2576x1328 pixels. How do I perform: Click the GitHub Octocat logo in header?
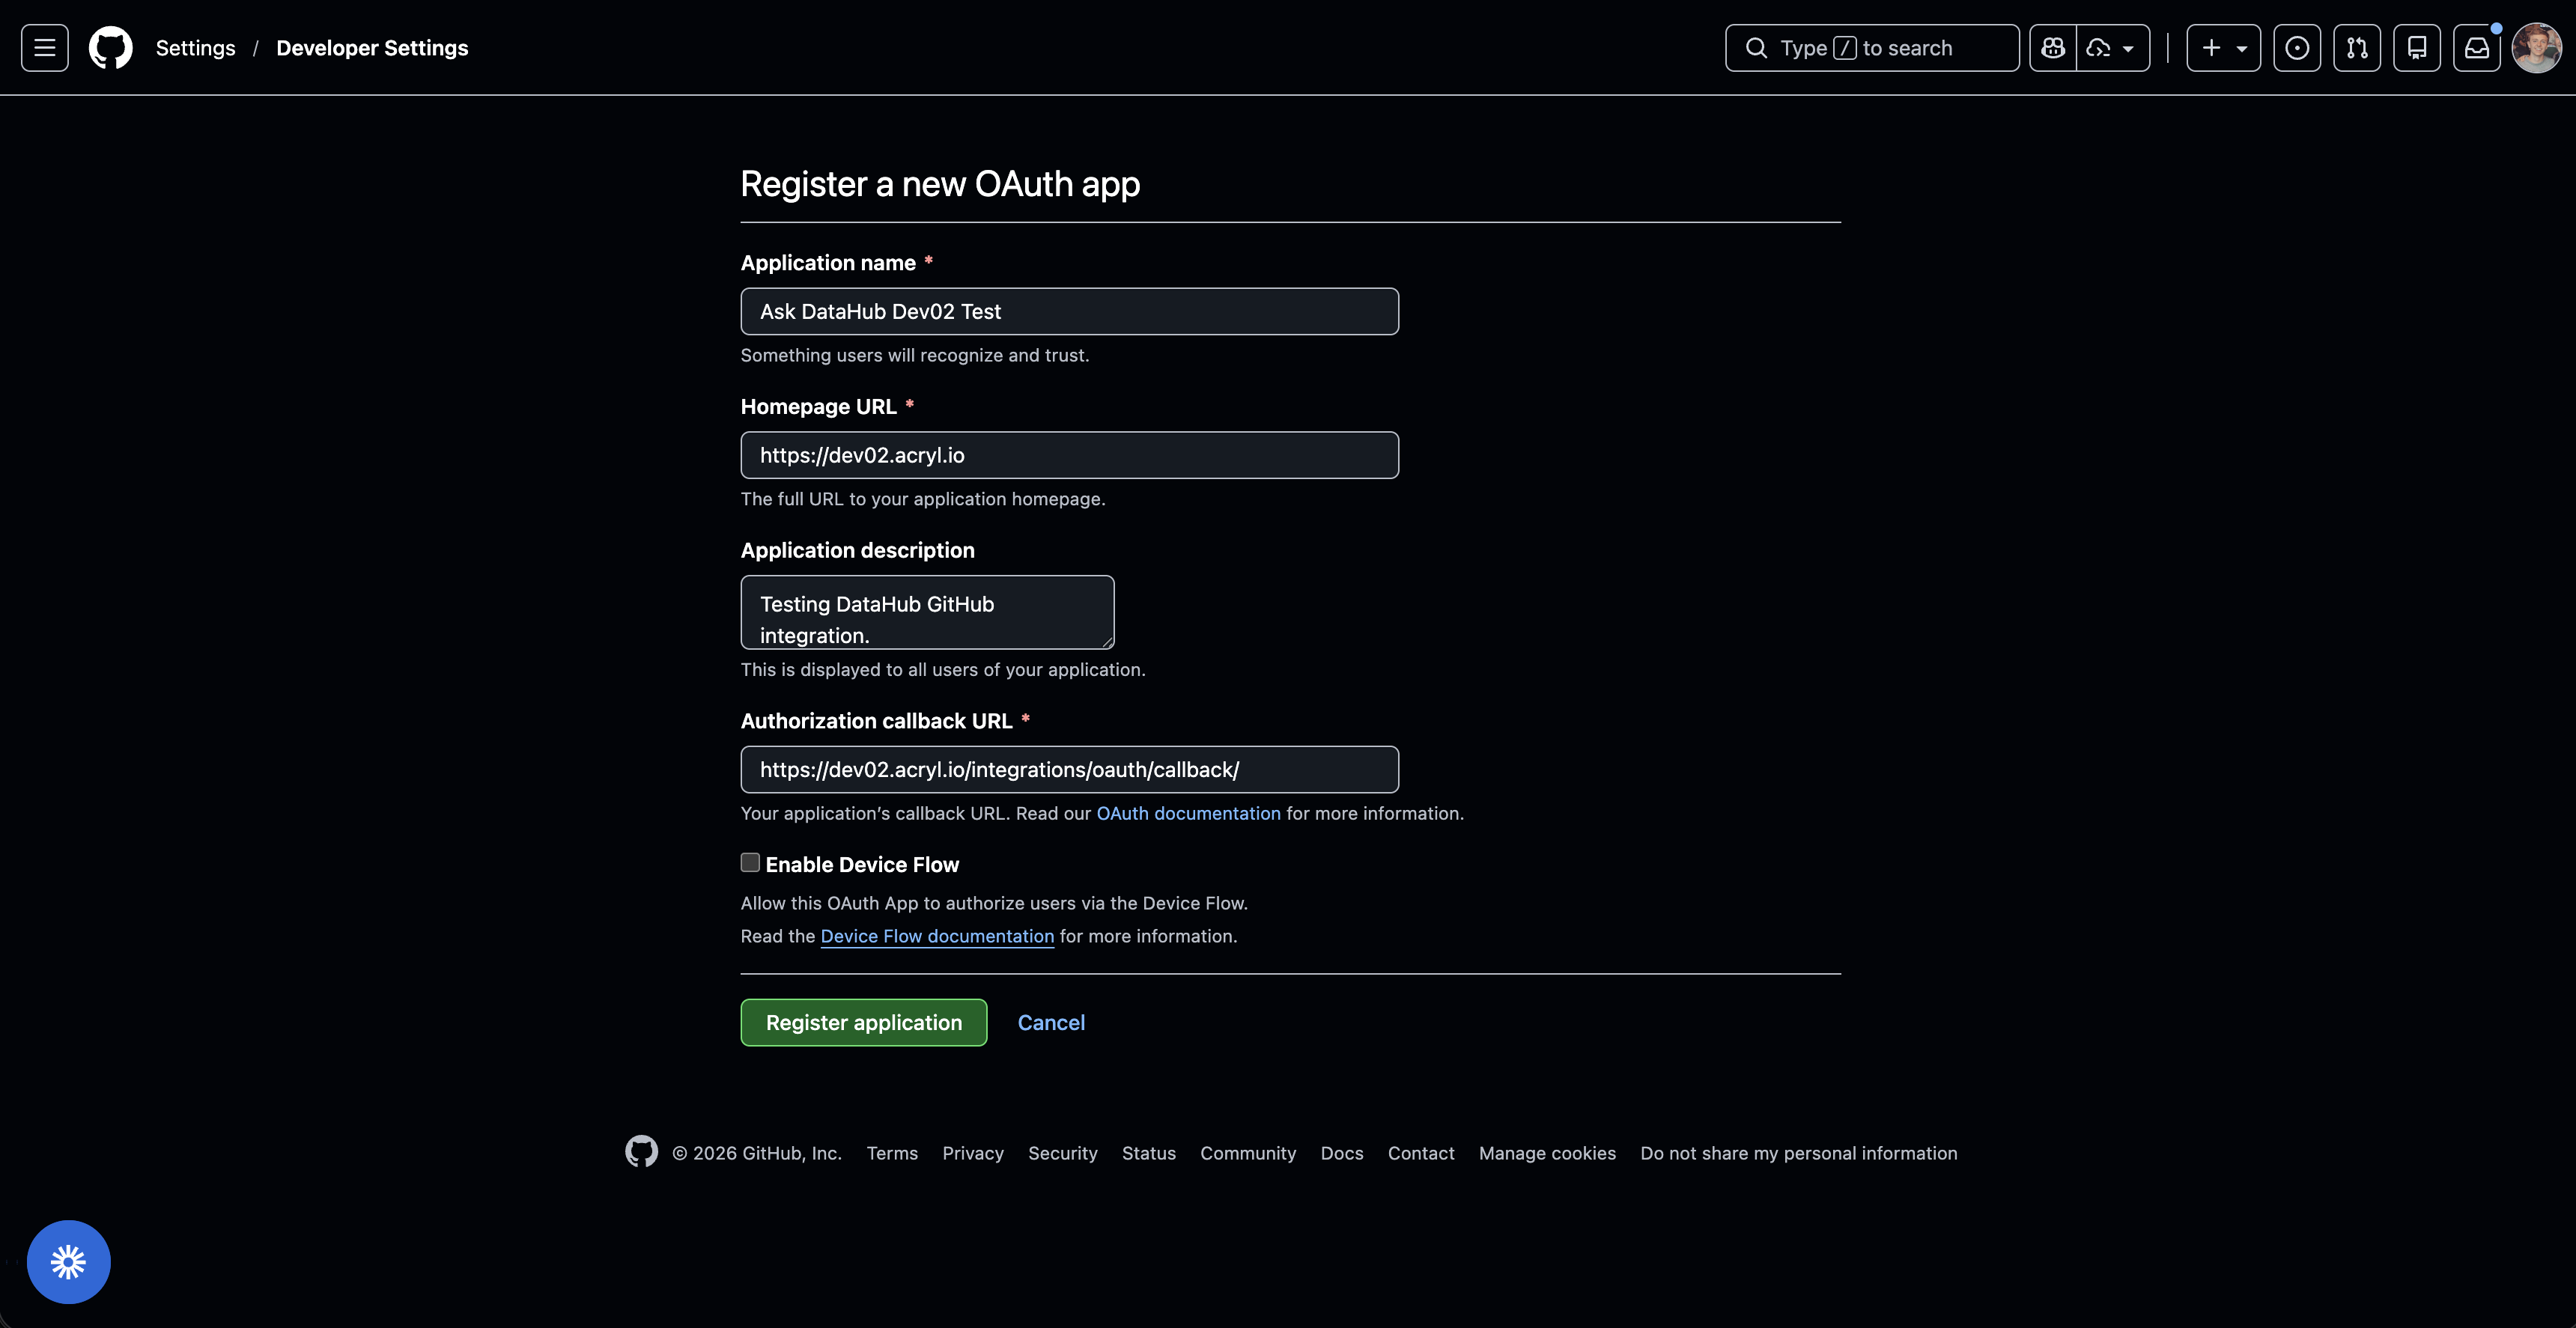coord(110,48)
